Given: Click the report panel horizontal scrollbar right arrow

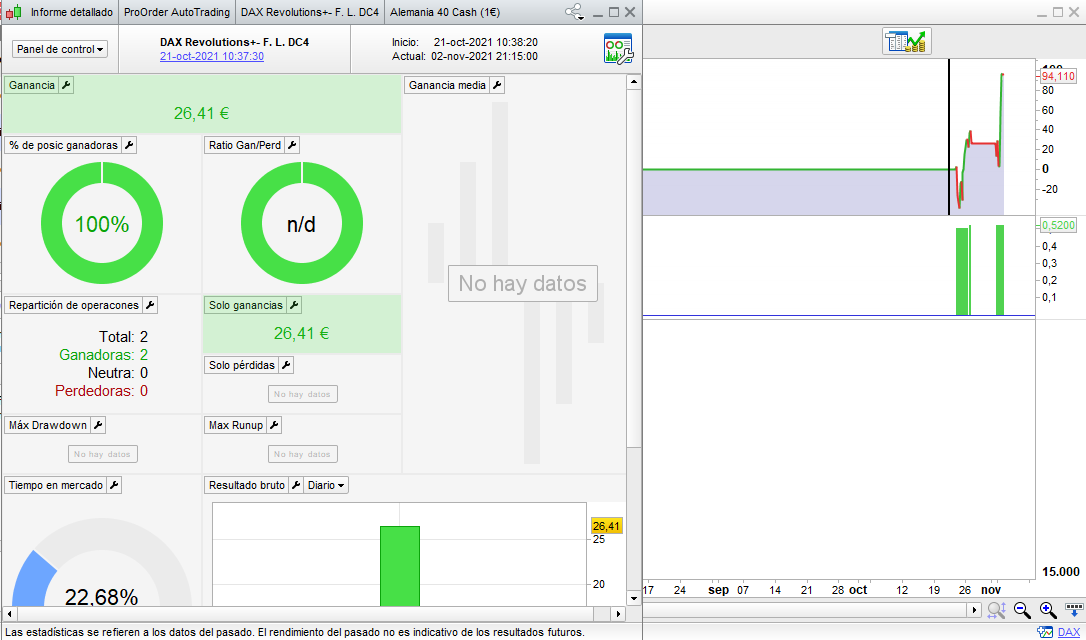Looking at the screenshot, I should click(x=619, y=614).
